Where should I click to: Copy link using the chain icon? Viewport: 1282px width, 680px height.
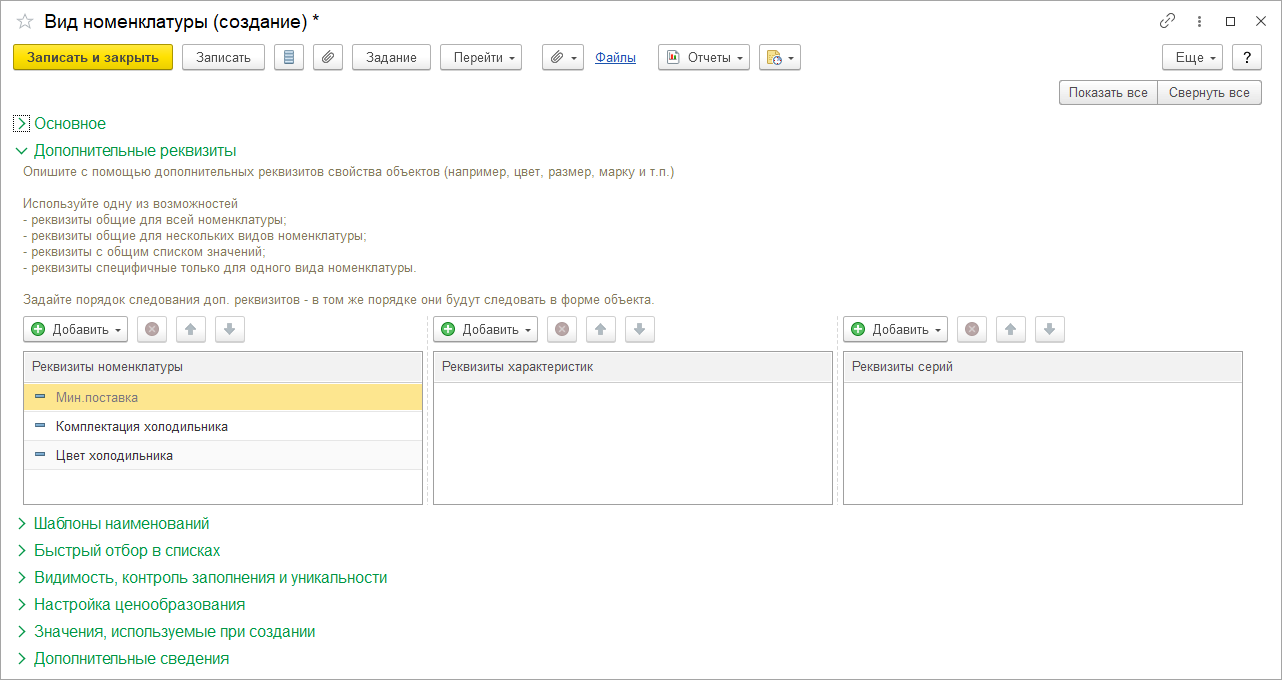click(x=1167, y=21)
